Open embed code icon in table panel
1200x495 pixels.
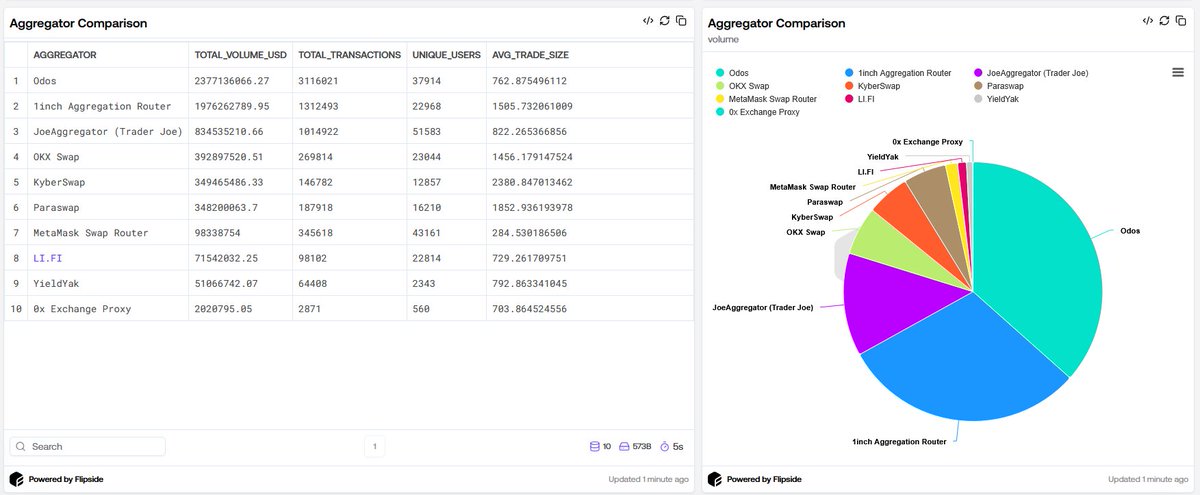[648, 20]
